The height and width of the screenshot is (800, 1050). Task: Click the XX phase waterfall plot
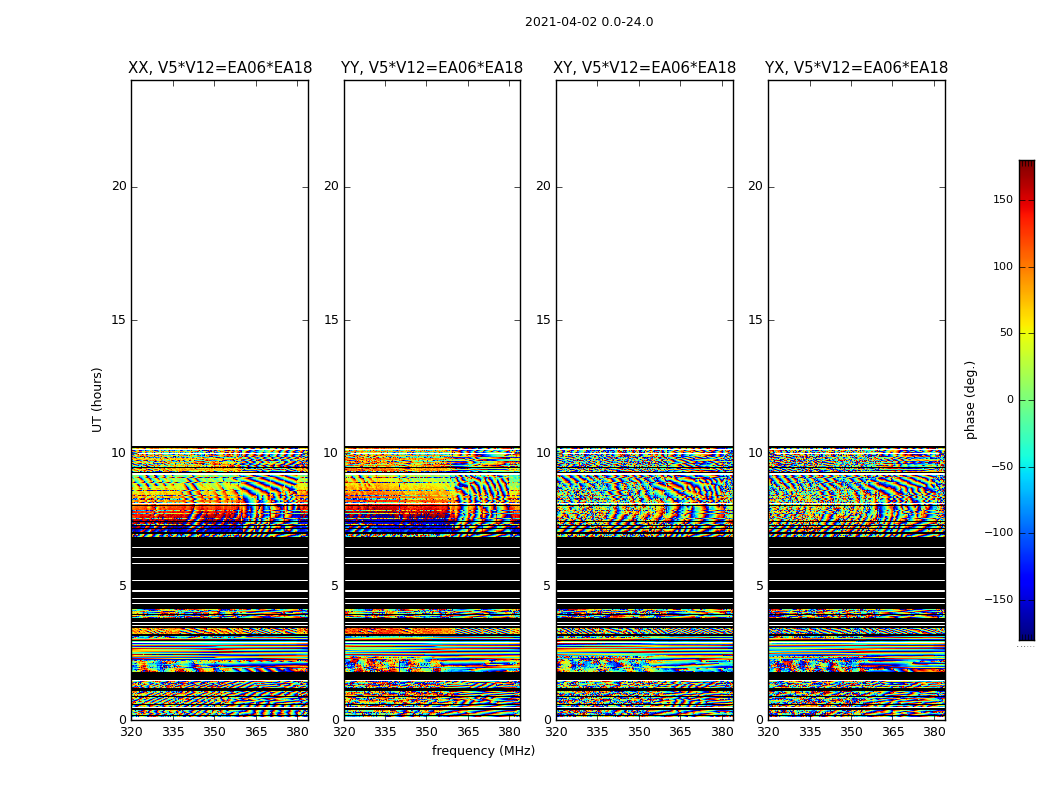220,400
